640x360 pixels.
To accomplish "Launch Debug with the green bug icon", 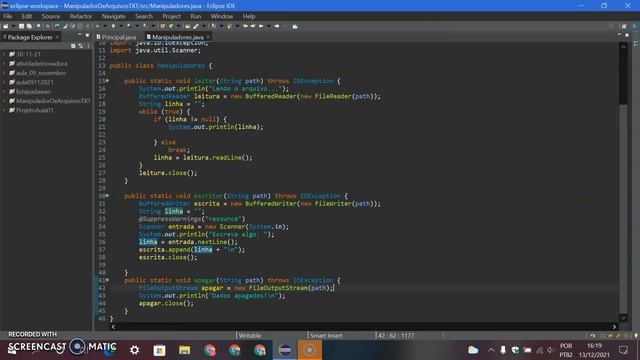I will click(97, 26).
